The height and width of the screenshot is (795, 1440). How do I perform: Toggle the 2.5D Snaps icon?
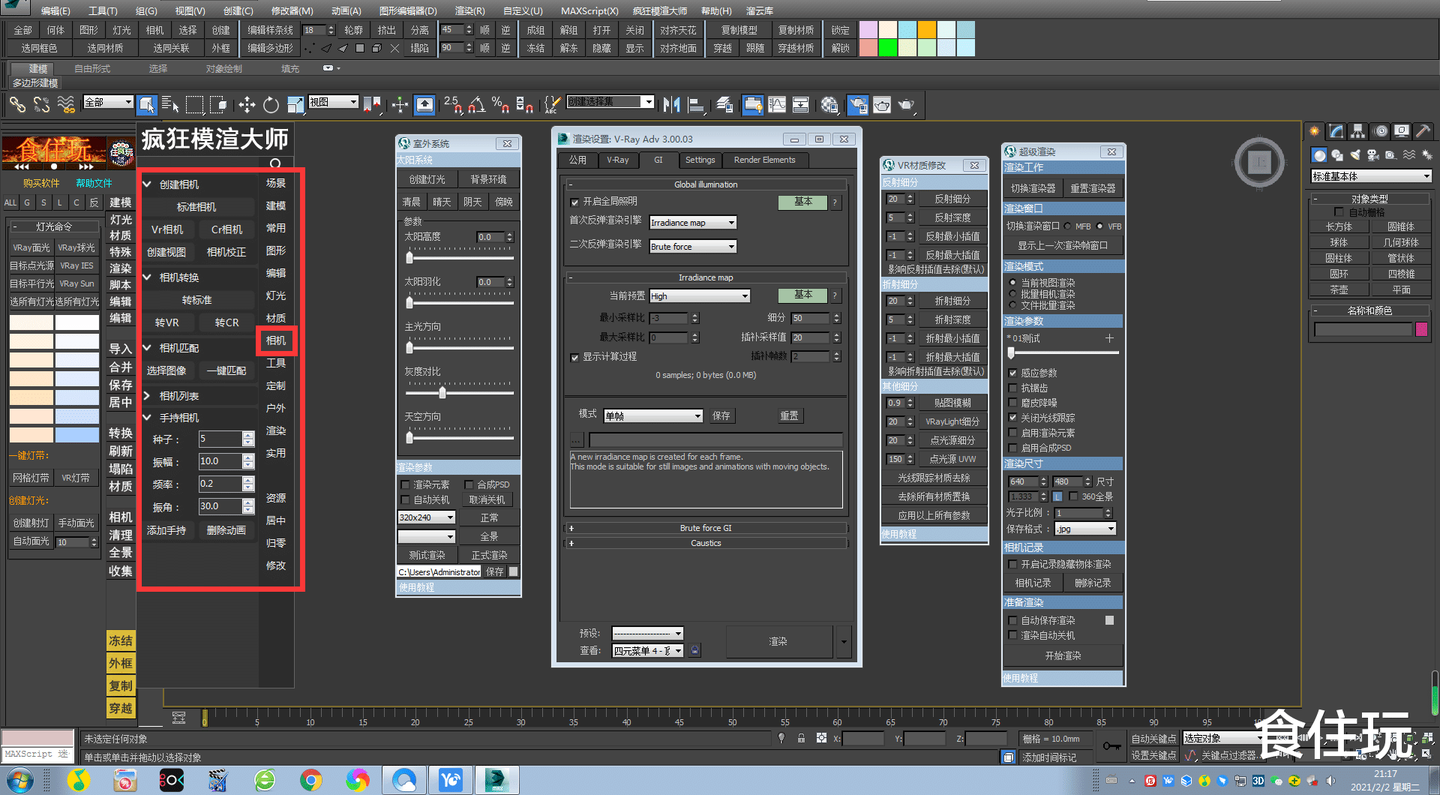(452, 103)
